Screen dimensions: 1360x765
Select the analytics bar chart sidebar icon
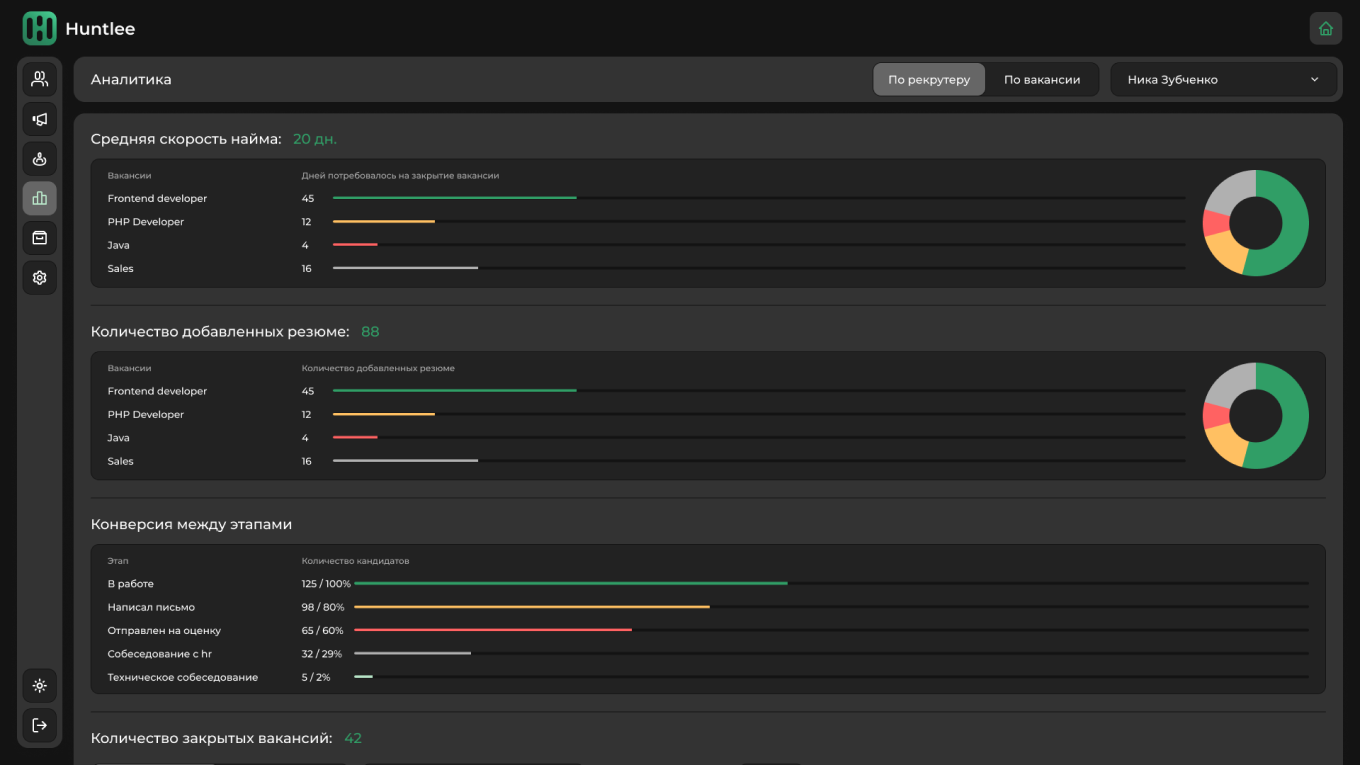point(40,198)
